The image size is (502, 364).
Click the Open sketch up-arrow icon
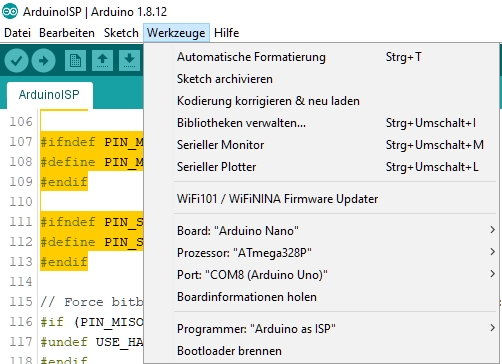[102, 61]
